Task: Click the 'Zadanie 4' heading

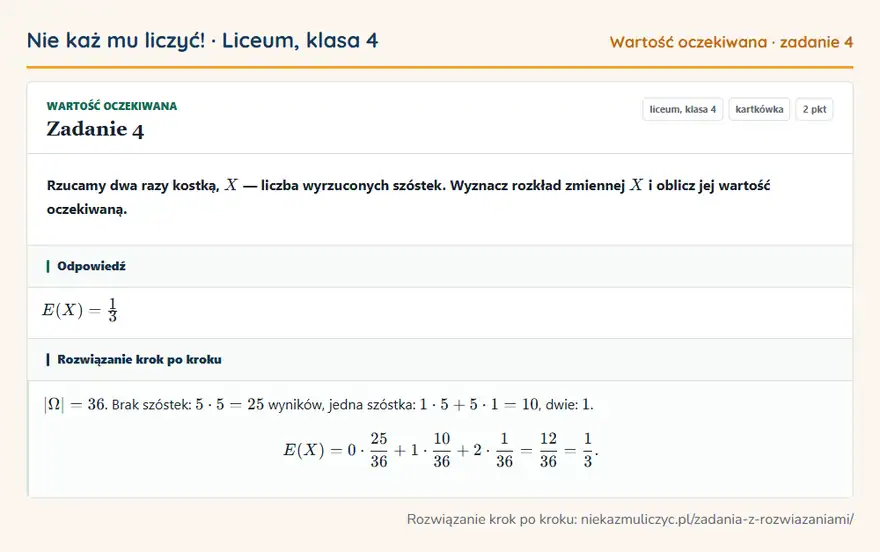Action: tap(95, 130)
